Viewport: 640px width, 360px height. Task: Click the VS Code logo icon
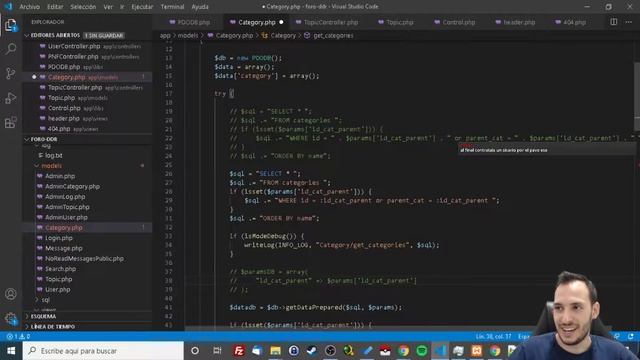pyautogui.click(x=9, y=7)
